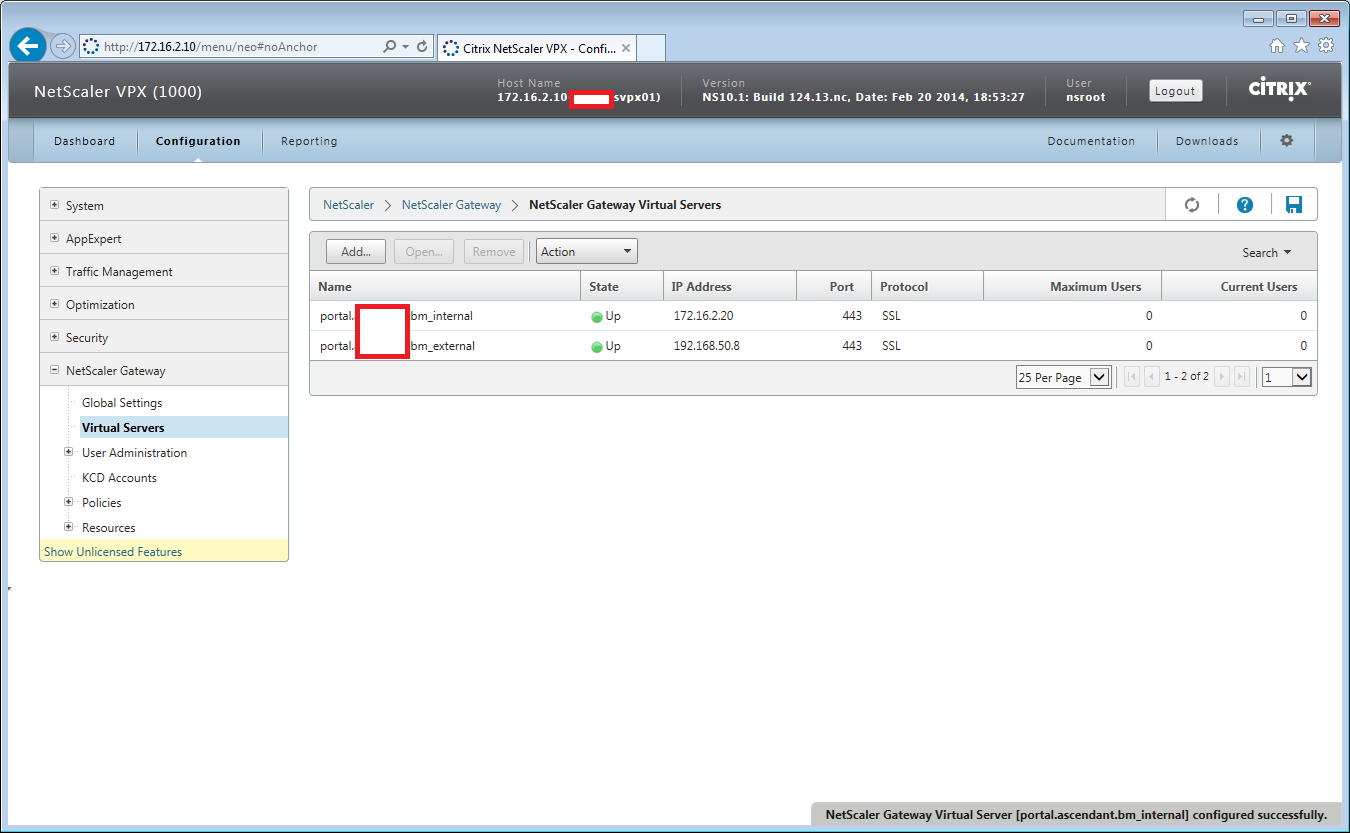The width and height of the screenshot is (1350, 833).
Task: Click the Logout button
Action: (x=1175, y=90)
